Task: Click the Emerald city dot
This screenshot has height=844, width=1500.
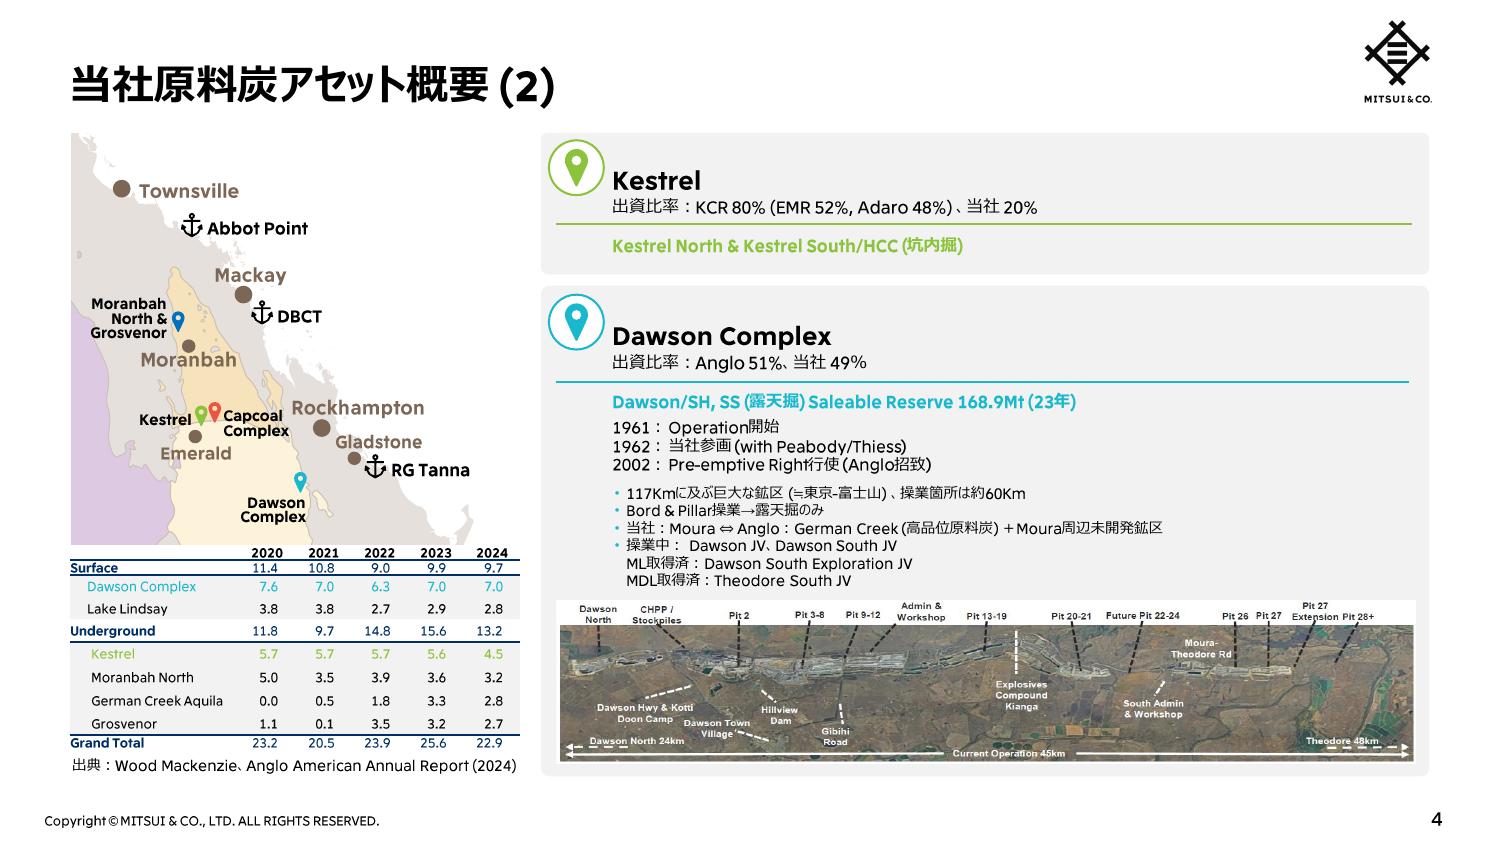Action: (x=195, y=436)
